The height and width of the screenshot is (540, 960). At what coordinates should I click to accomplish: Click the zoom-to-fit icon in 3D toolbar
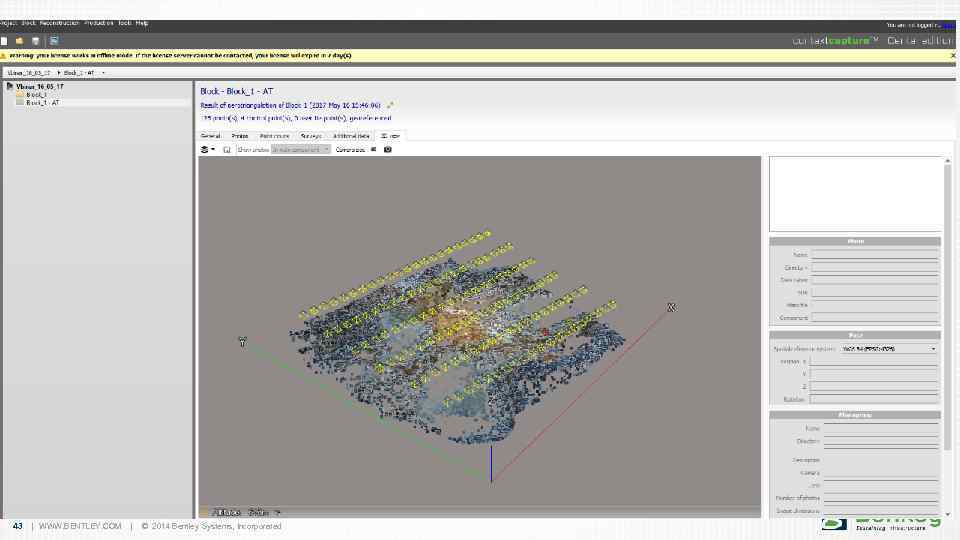[x=227, y=149]
